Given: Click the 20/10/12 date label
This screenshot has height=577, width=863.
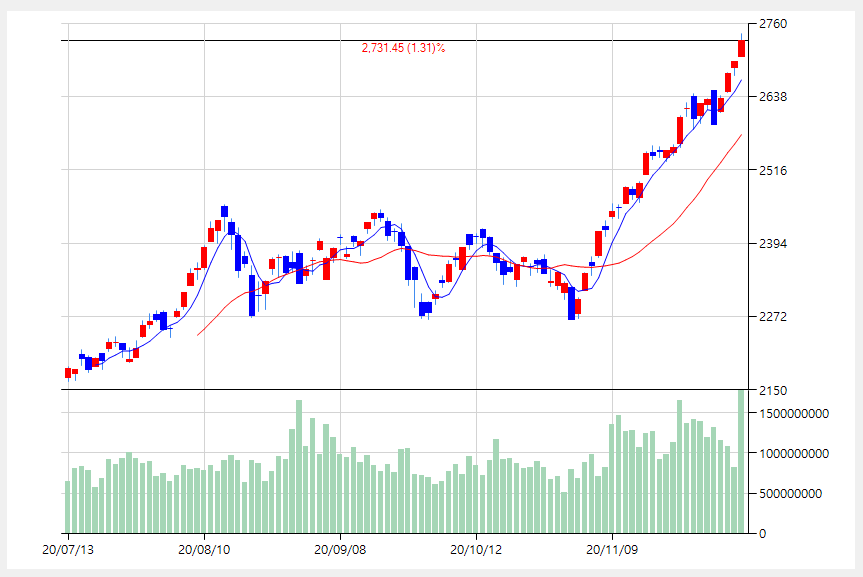Looking at the screenshot, I should point(476,549).
